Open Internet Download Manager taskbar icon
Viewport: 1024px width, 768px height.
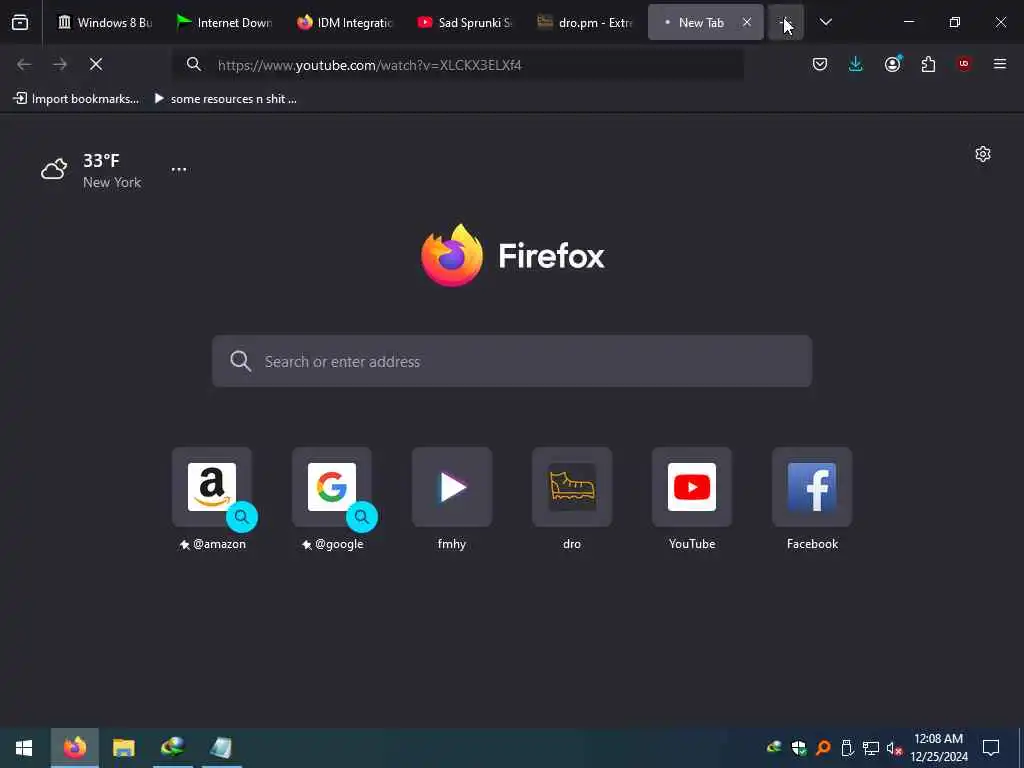[x=172, y=748]
